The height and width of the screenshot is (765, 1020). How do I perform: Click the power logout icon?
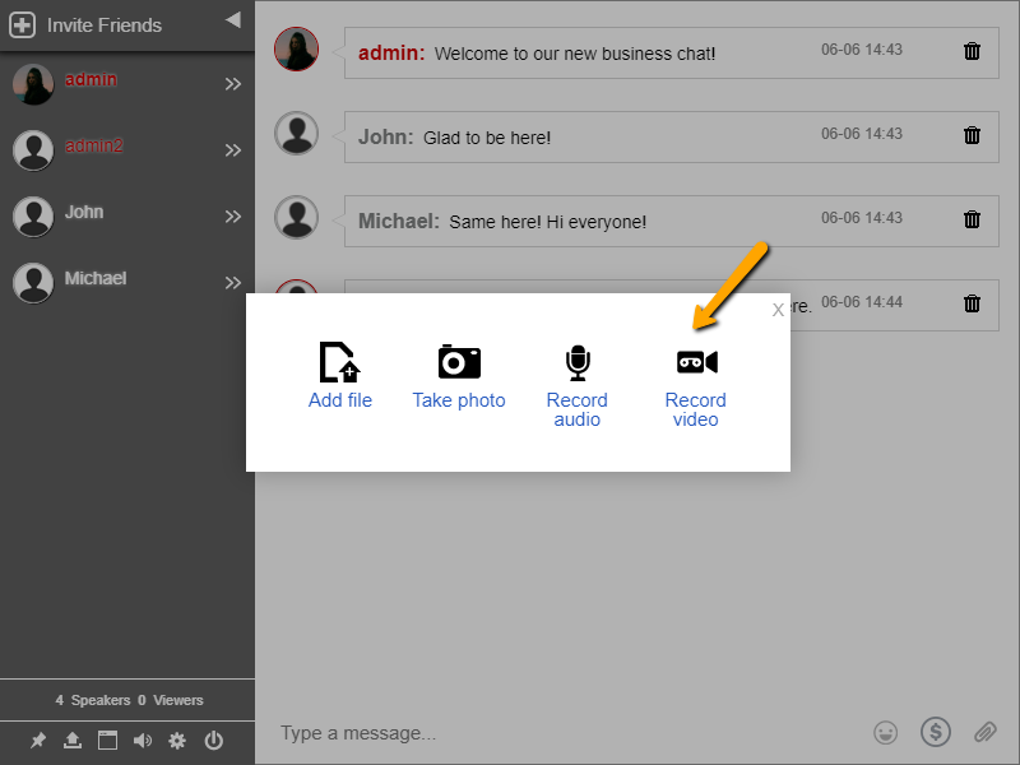213,741
